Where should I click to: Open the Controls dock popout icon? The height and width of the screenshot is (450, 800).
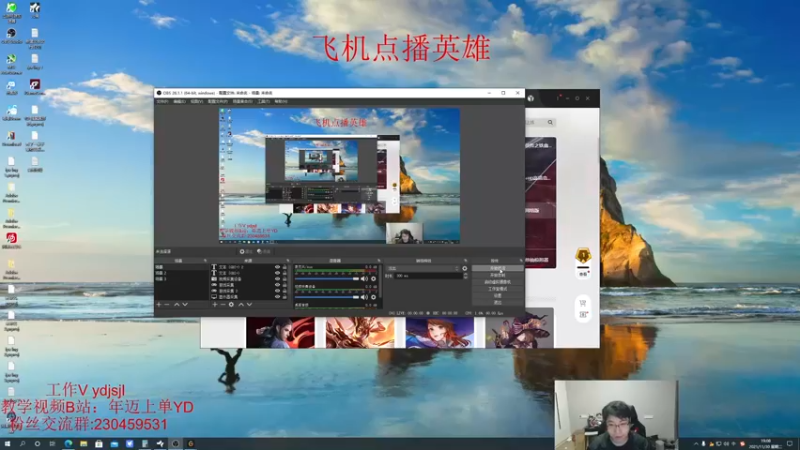[520, 261]
